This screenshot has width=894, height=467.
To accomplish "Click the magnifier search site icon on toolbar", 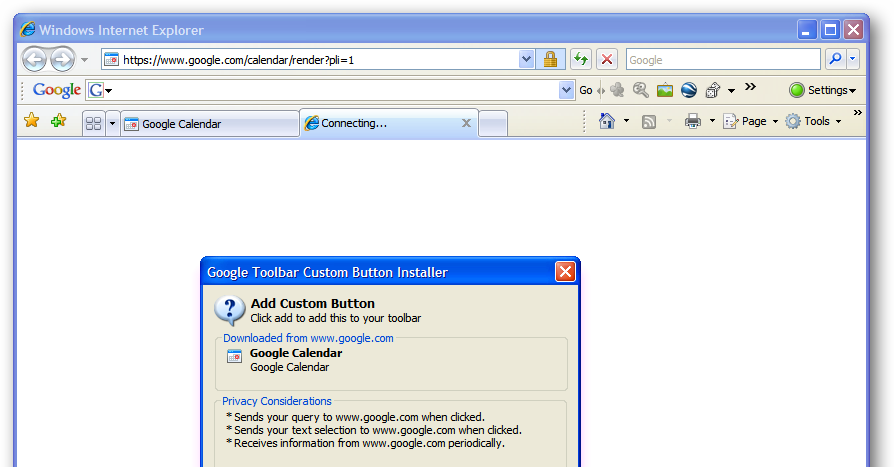I will click(641, 90).
